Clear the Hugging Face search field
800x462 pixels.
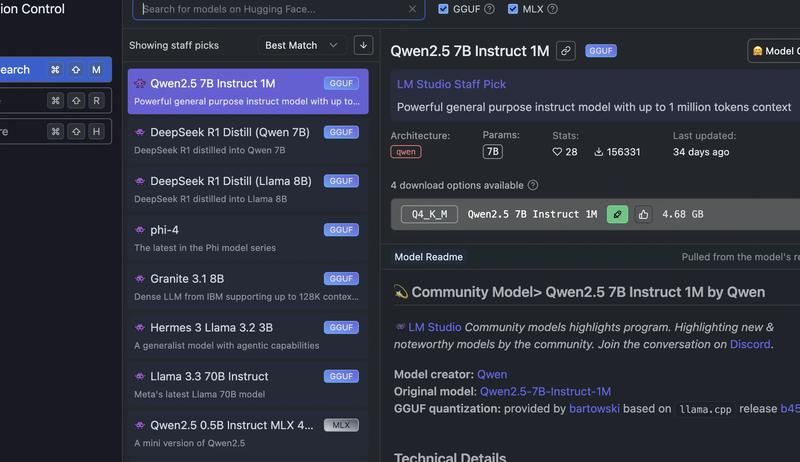pyautogui.click(x=412, y=9)
